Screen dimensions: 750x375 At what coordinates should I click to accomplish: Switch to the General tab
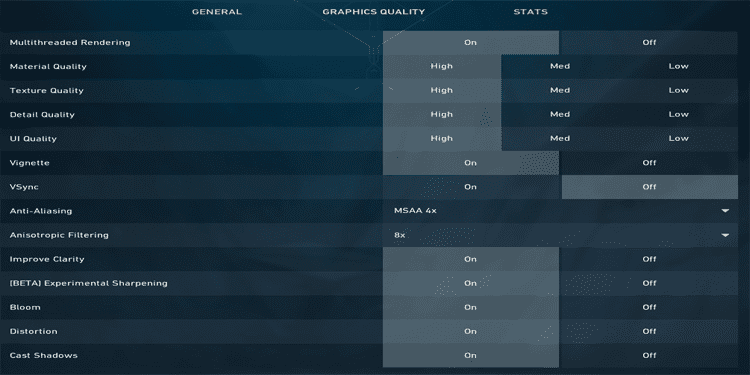tap(217, 12)
